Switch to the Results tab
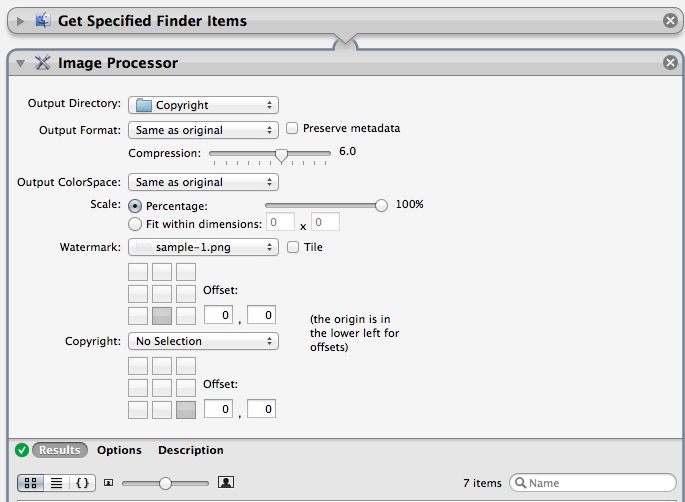The image size is (685, 502). point(60,450)
